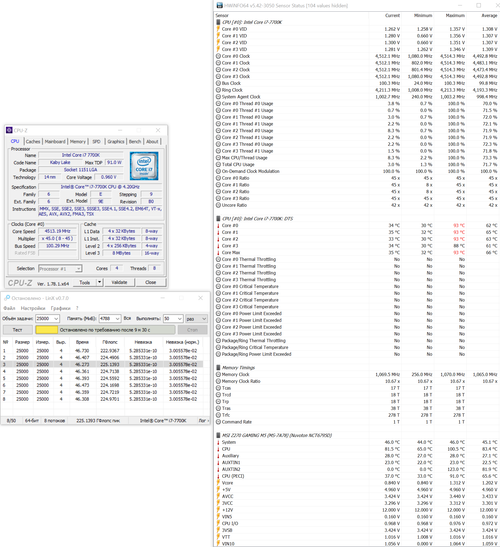Screen dimensions: 500x547
Task: Open the About tab in CPU-Z
Action: coord(152,141)
